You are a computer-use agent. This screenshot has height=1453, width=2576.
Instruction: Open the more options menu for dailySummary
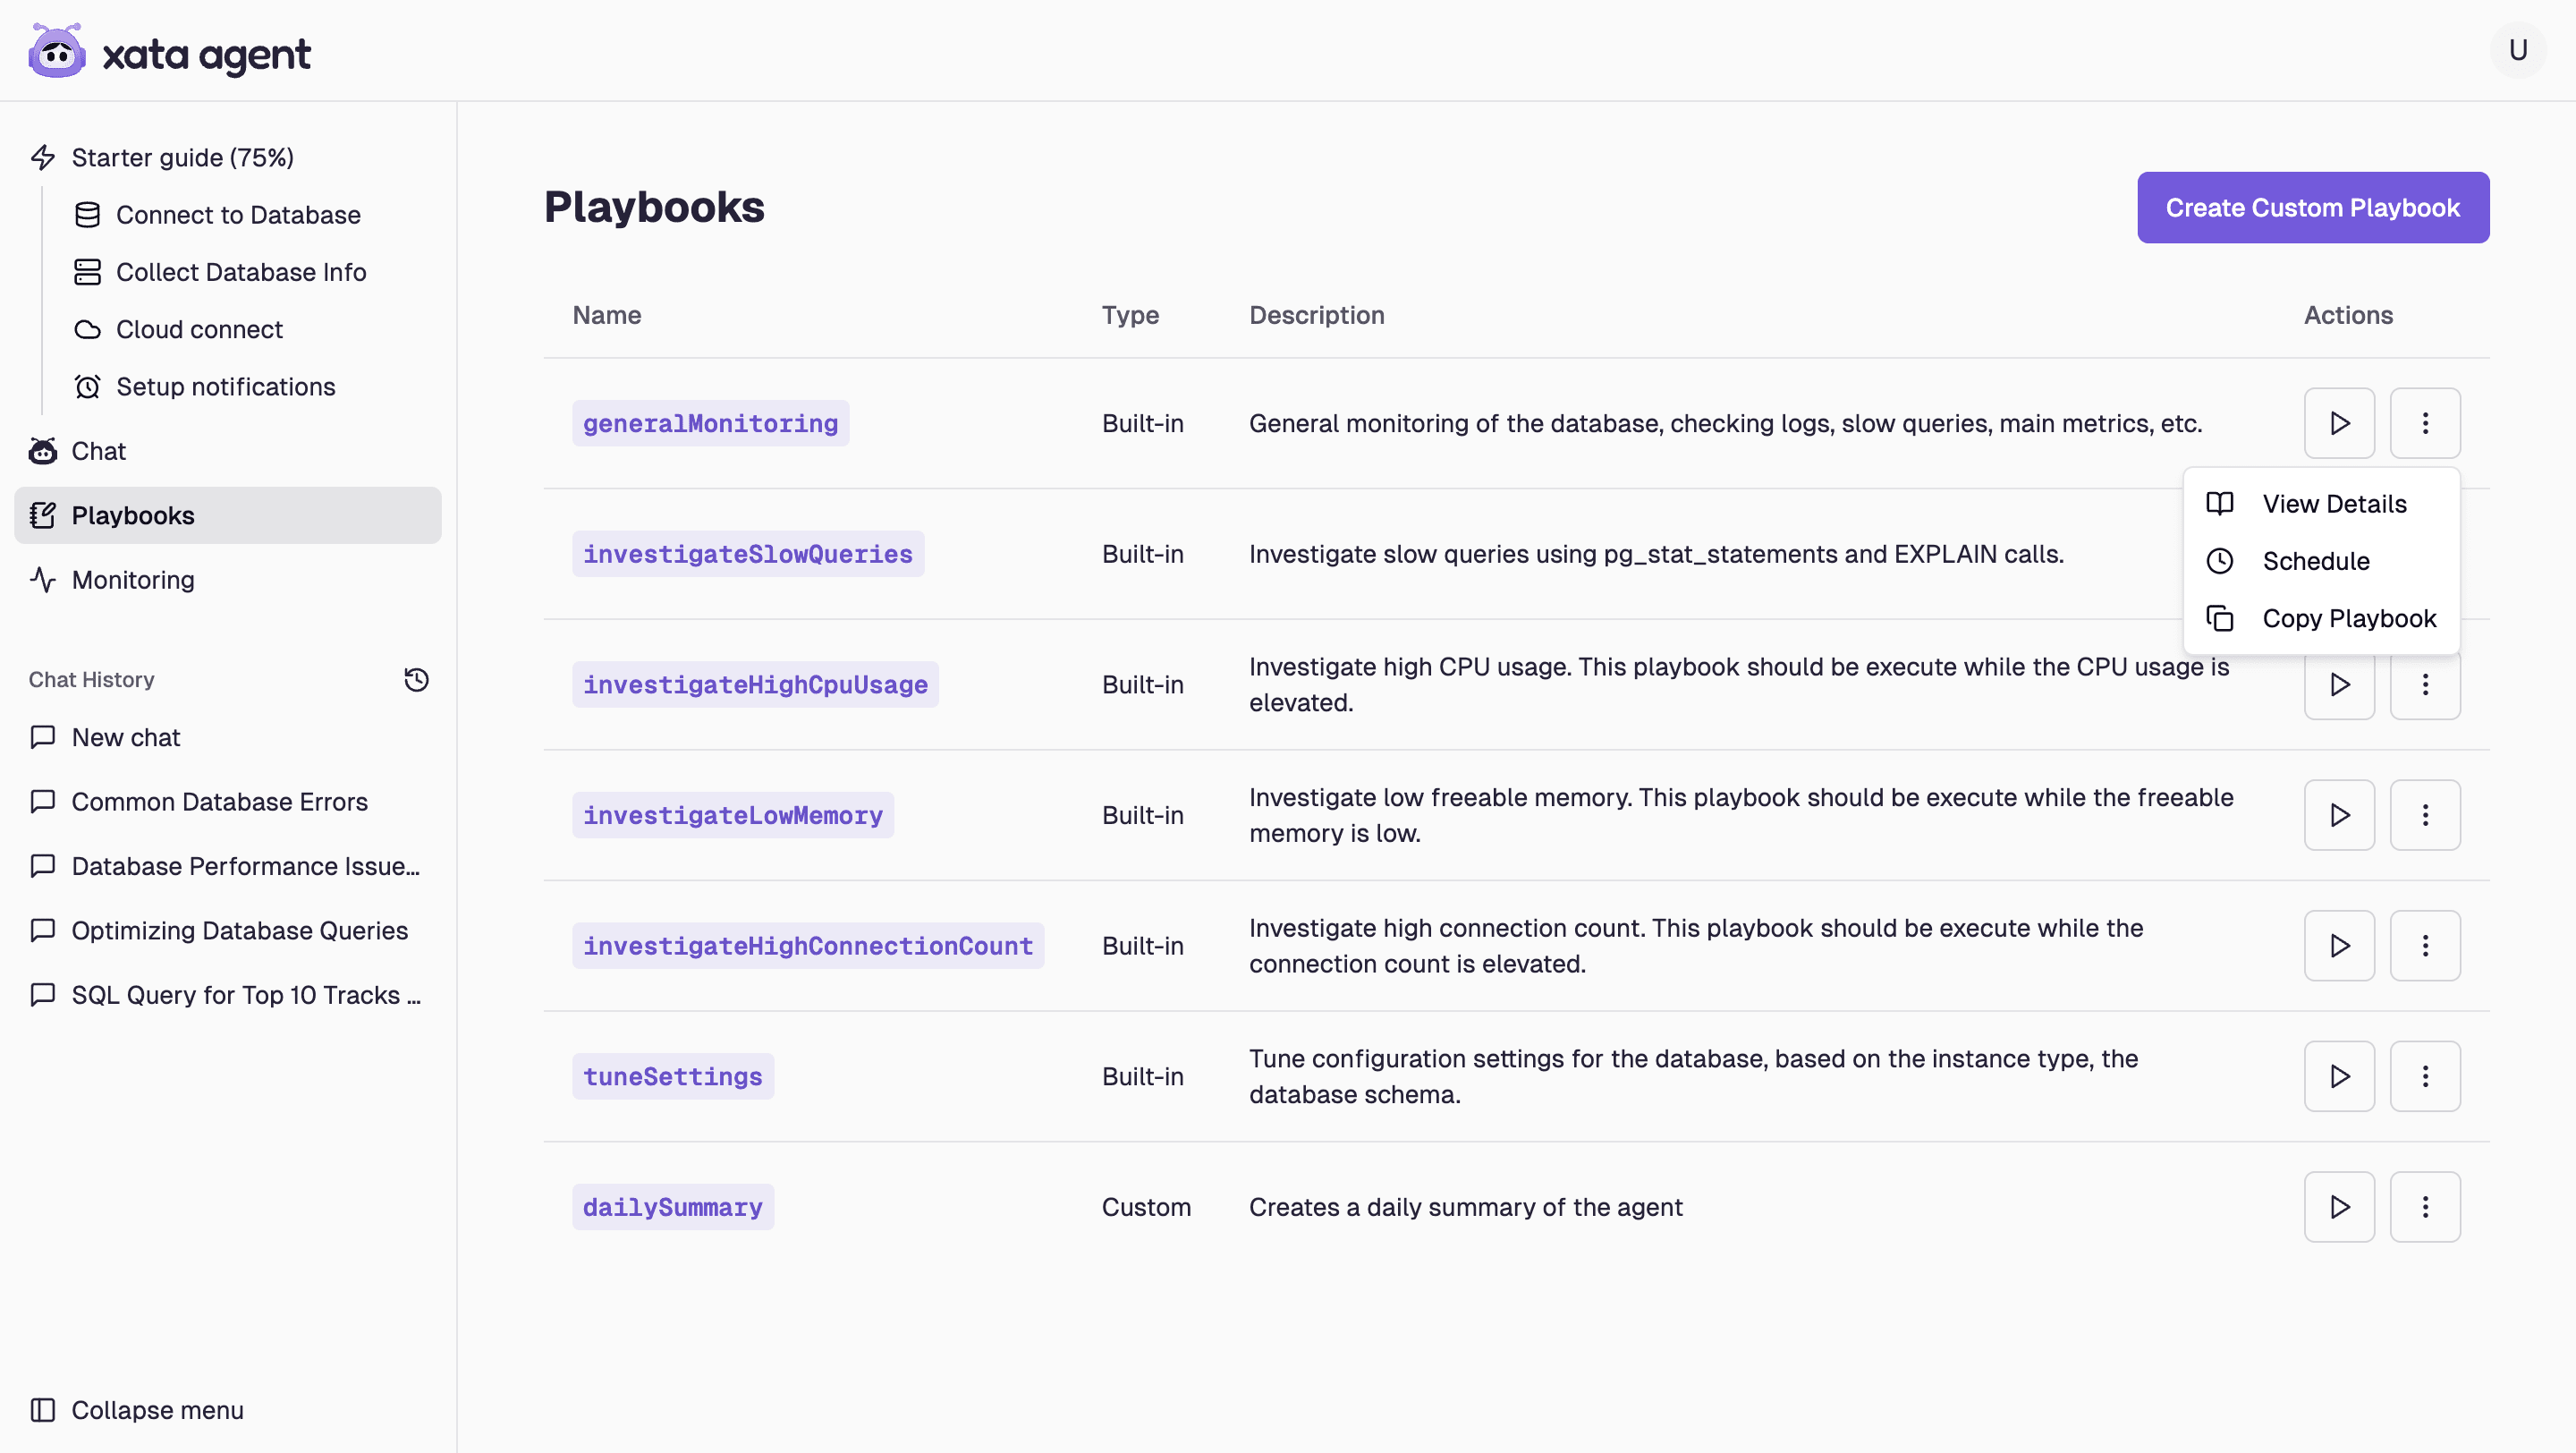pyautogui.click(x=2424, y=1207)
